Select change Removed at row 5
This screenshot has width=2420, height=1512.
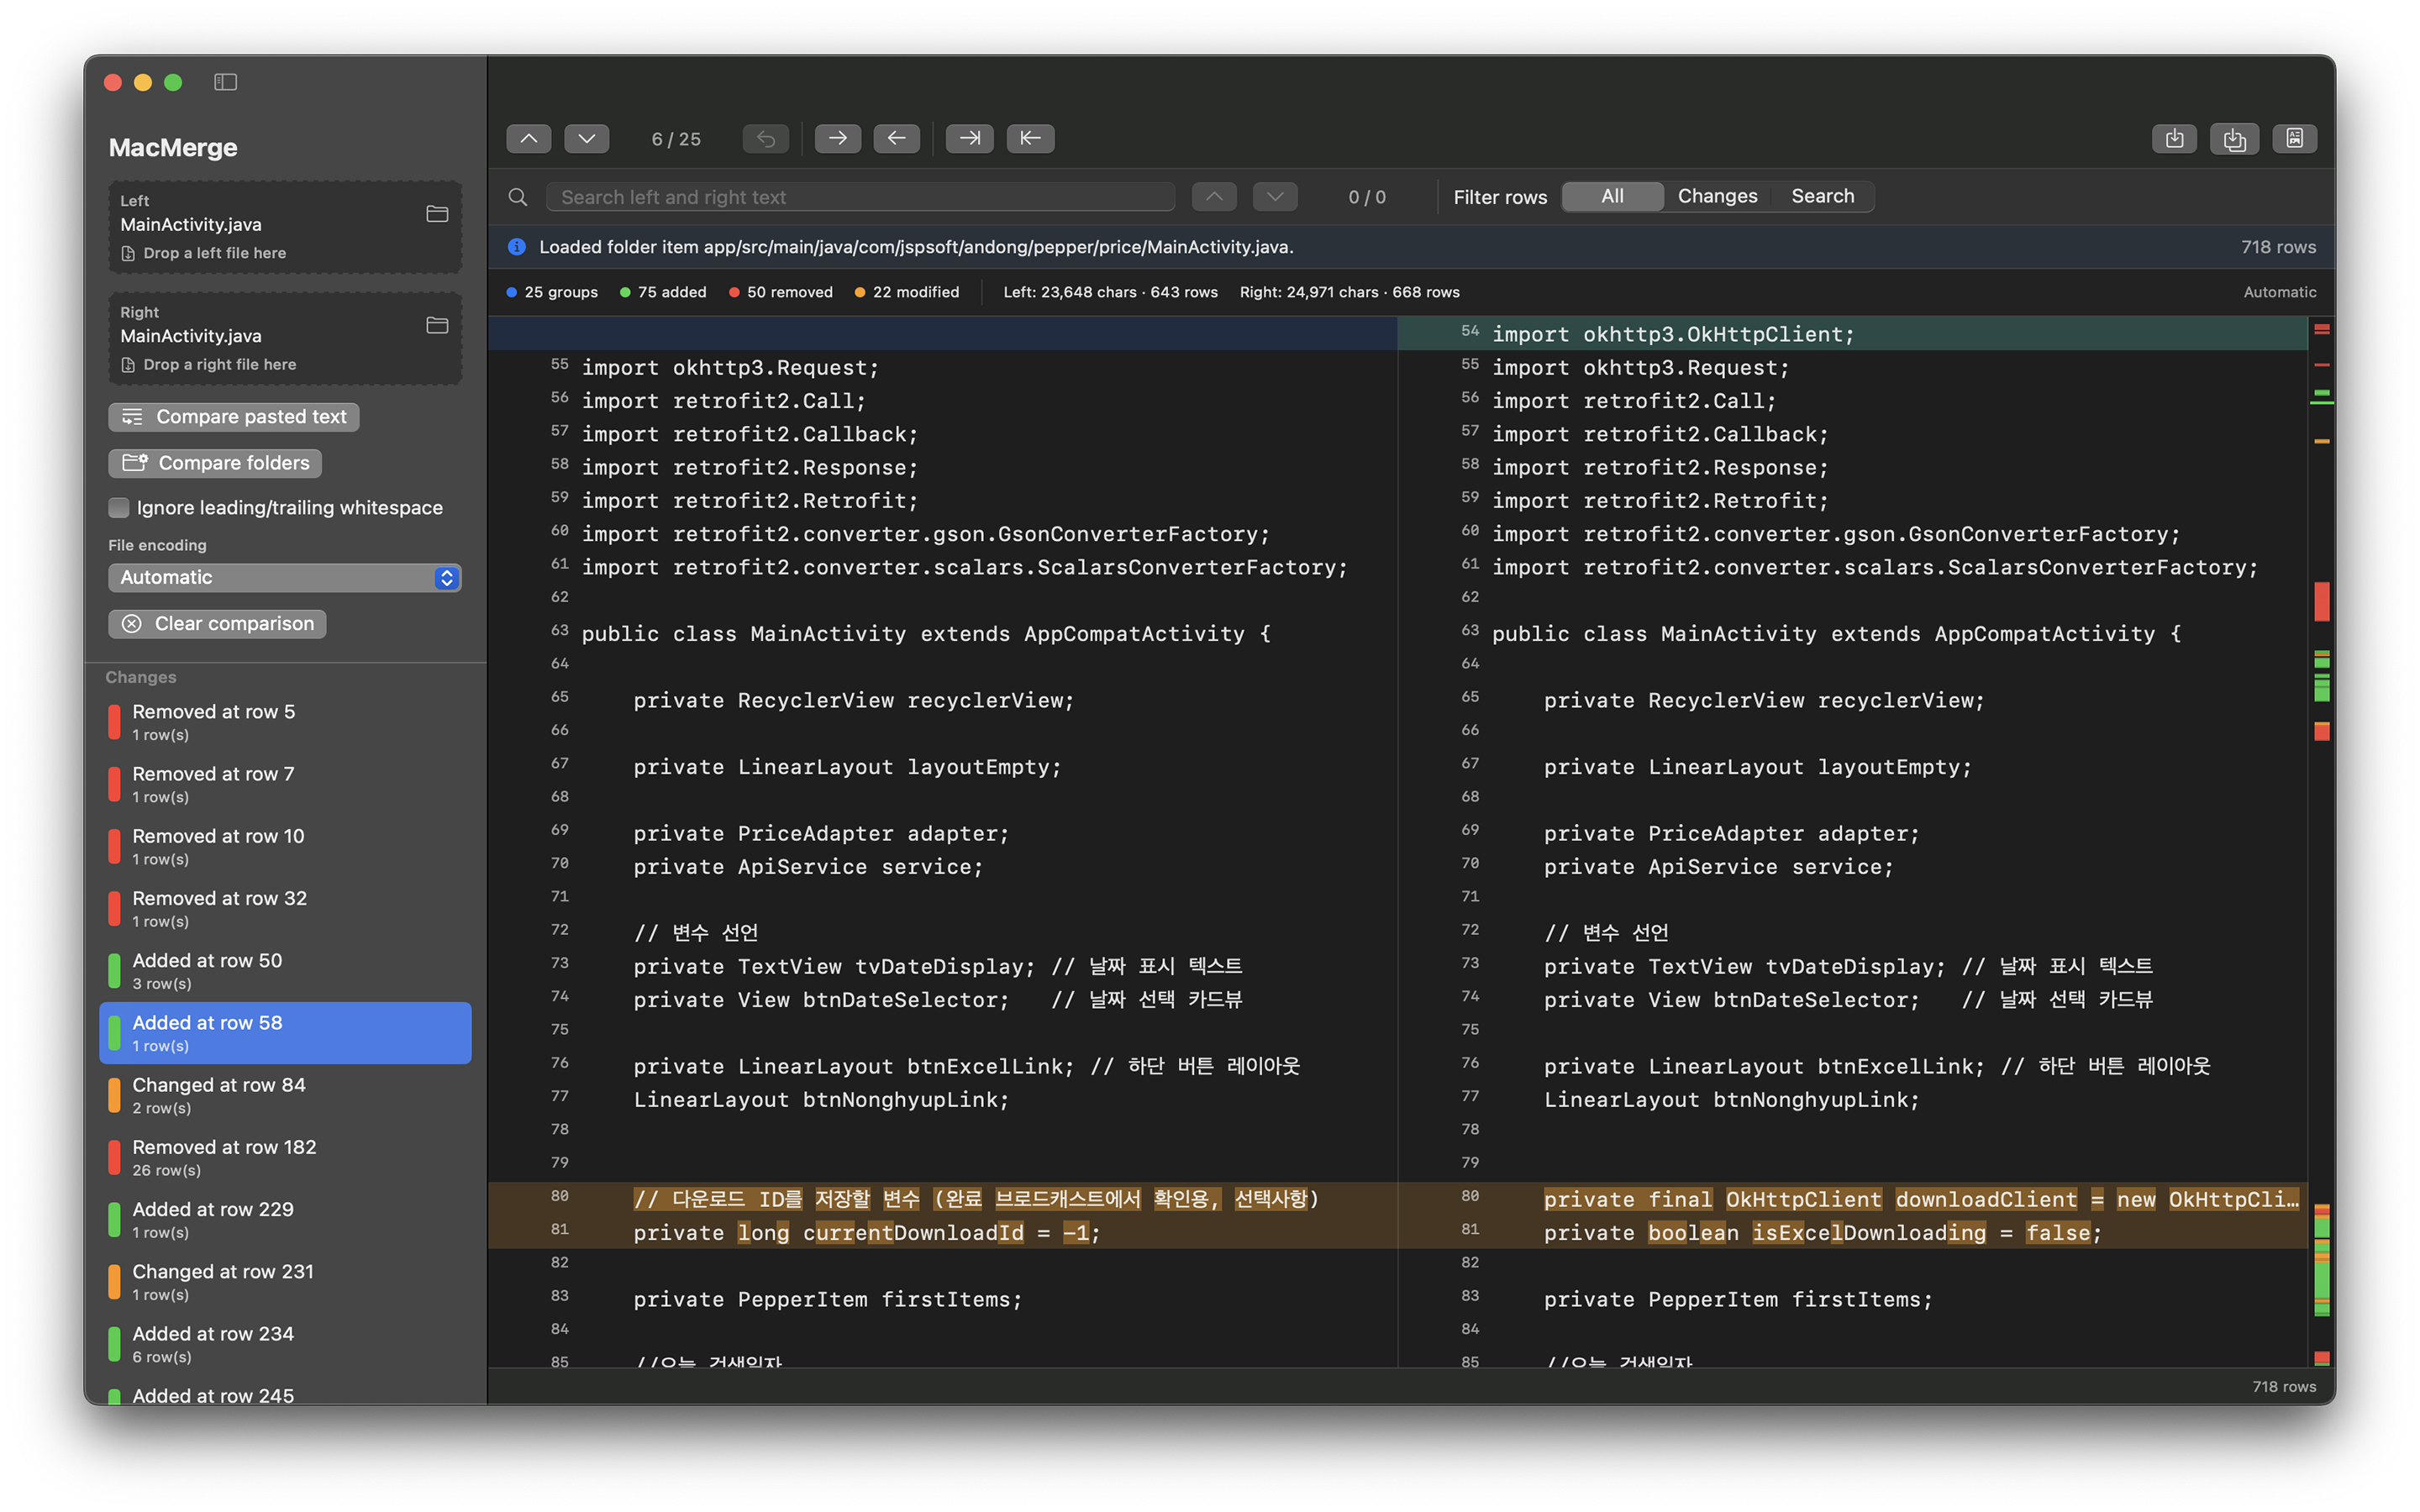pyautogui.click(x=285, y=722)
